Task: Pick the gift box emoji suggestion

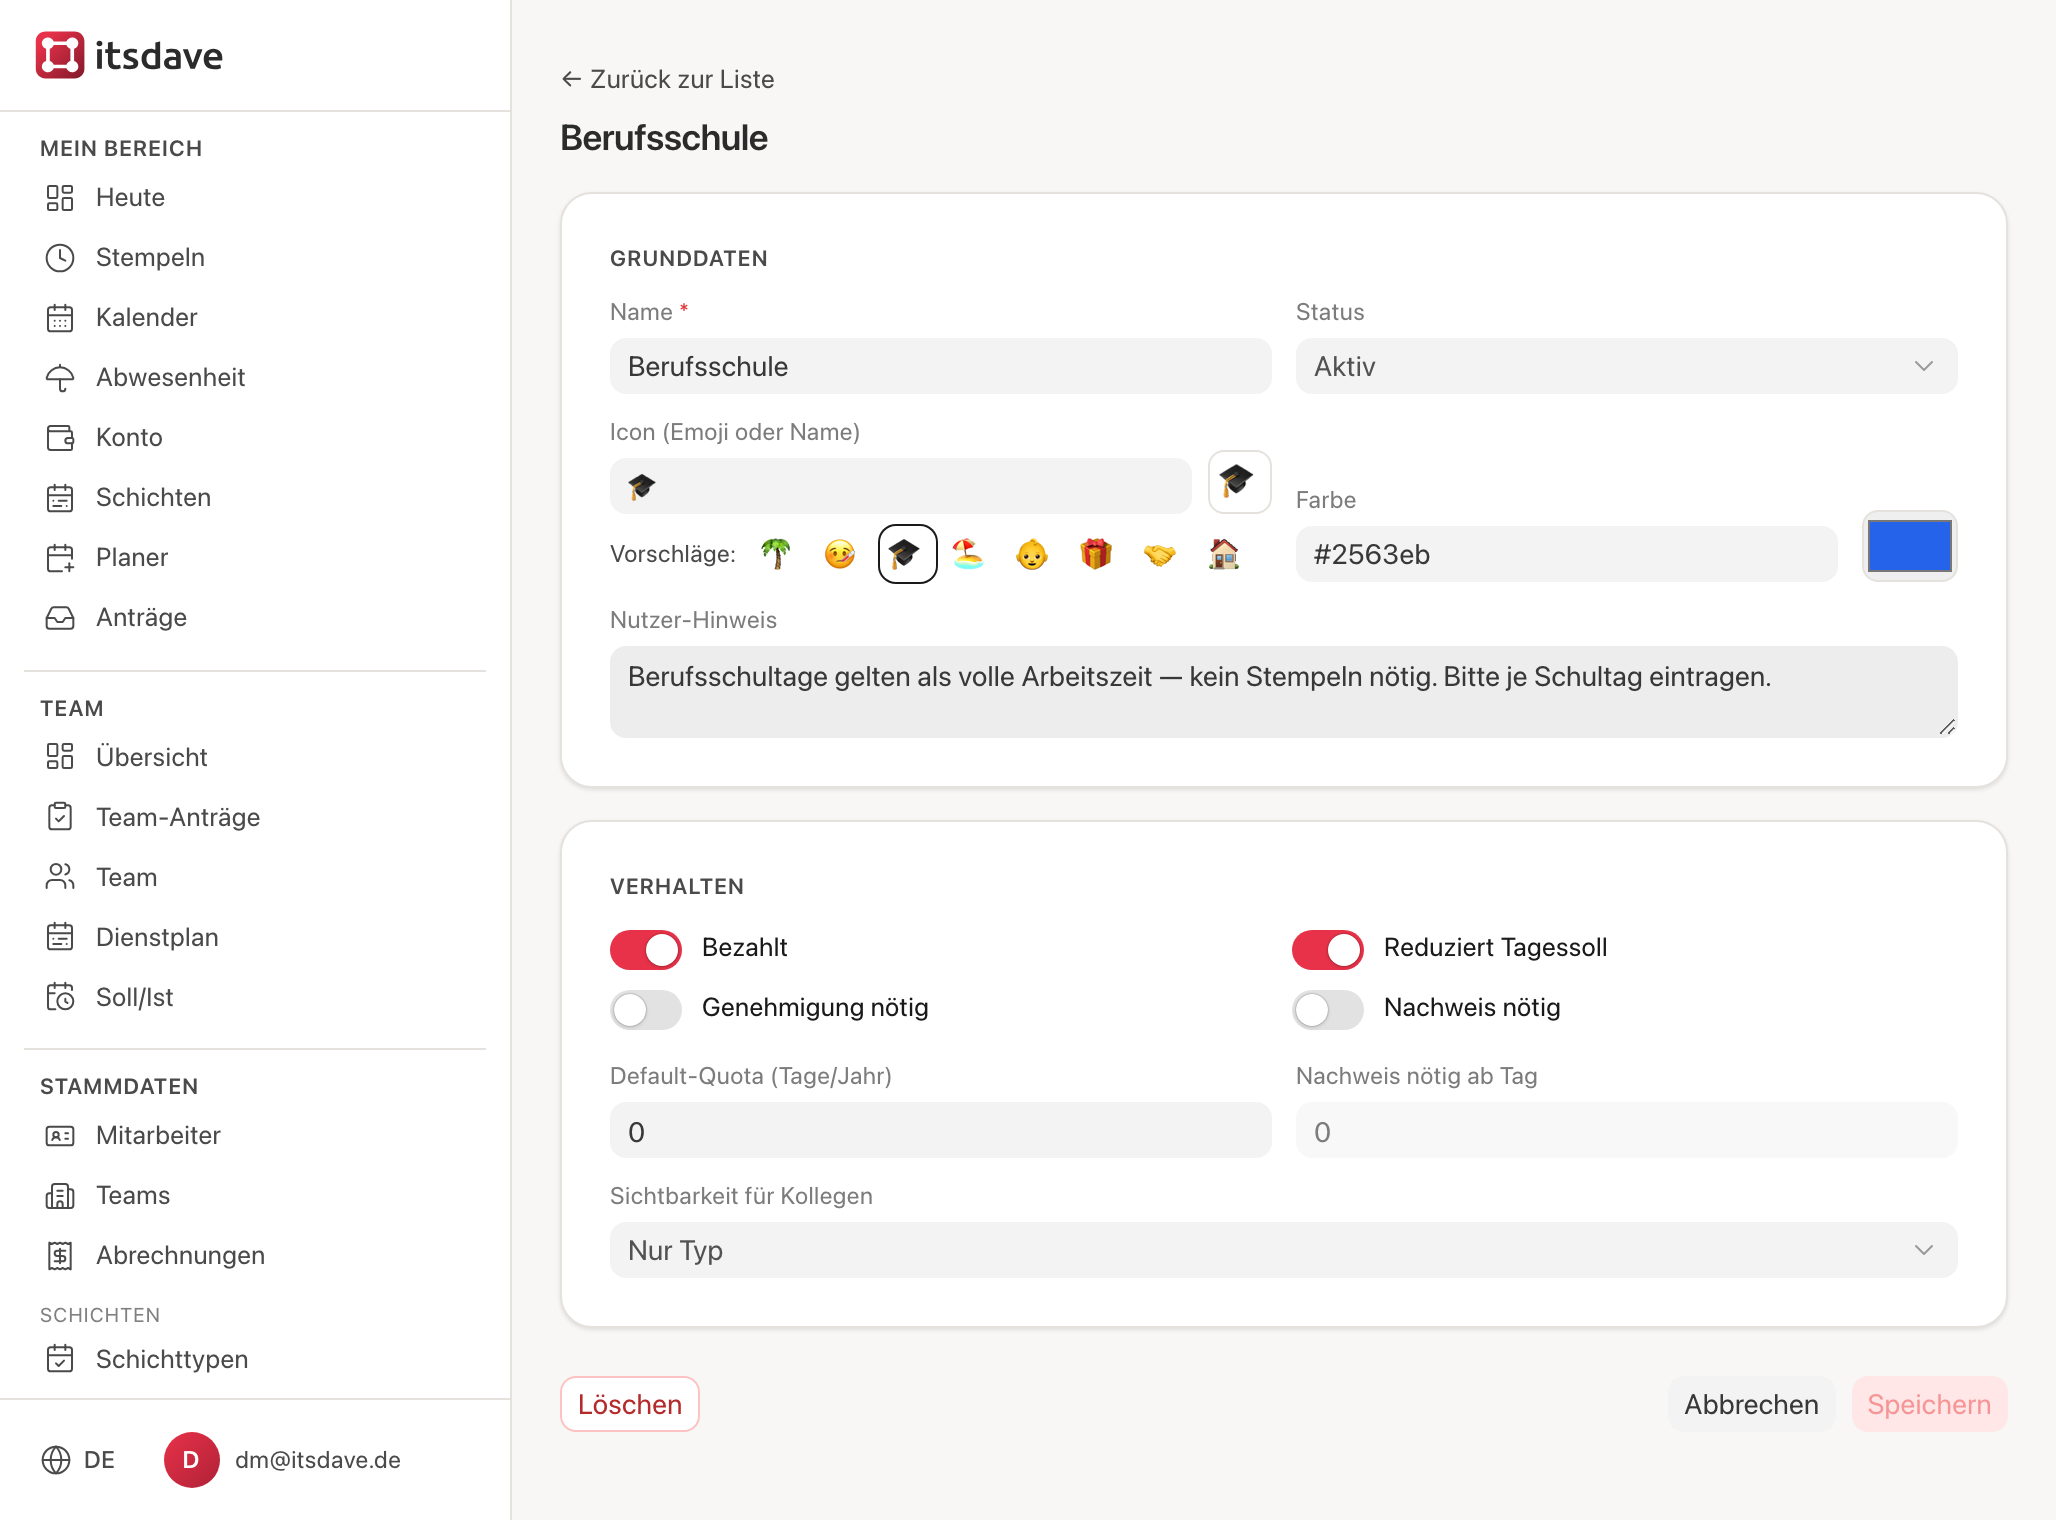Action: coord(1096,554)
